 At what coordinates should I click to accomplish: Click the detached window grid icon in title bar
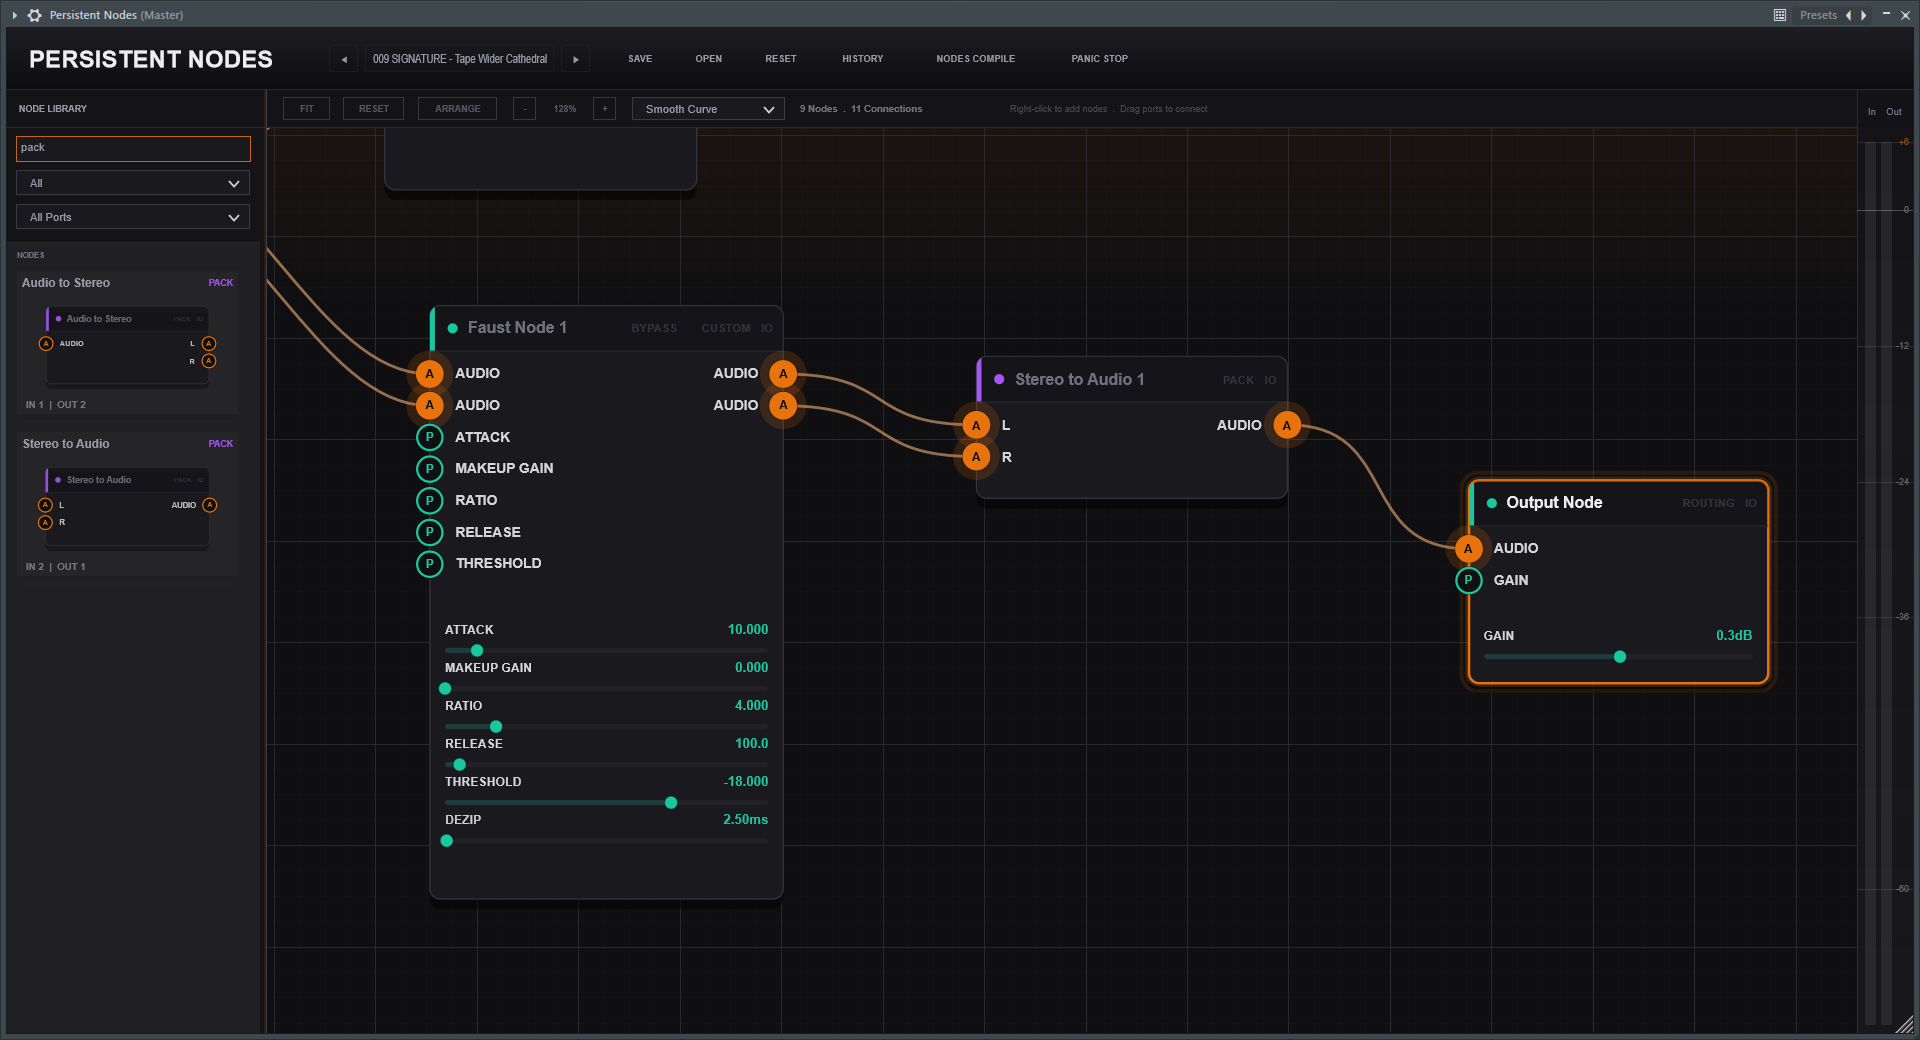[x=1780, y=15]
